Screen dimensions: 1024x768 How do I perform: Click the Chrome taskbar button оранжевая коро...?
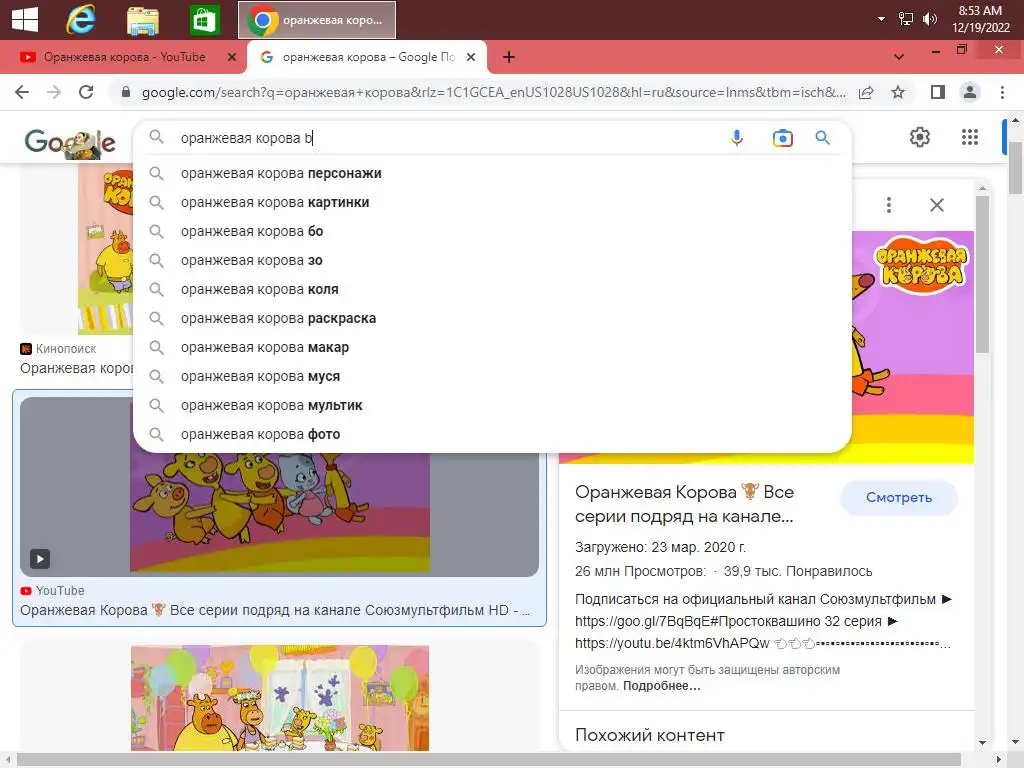point(317,20)
